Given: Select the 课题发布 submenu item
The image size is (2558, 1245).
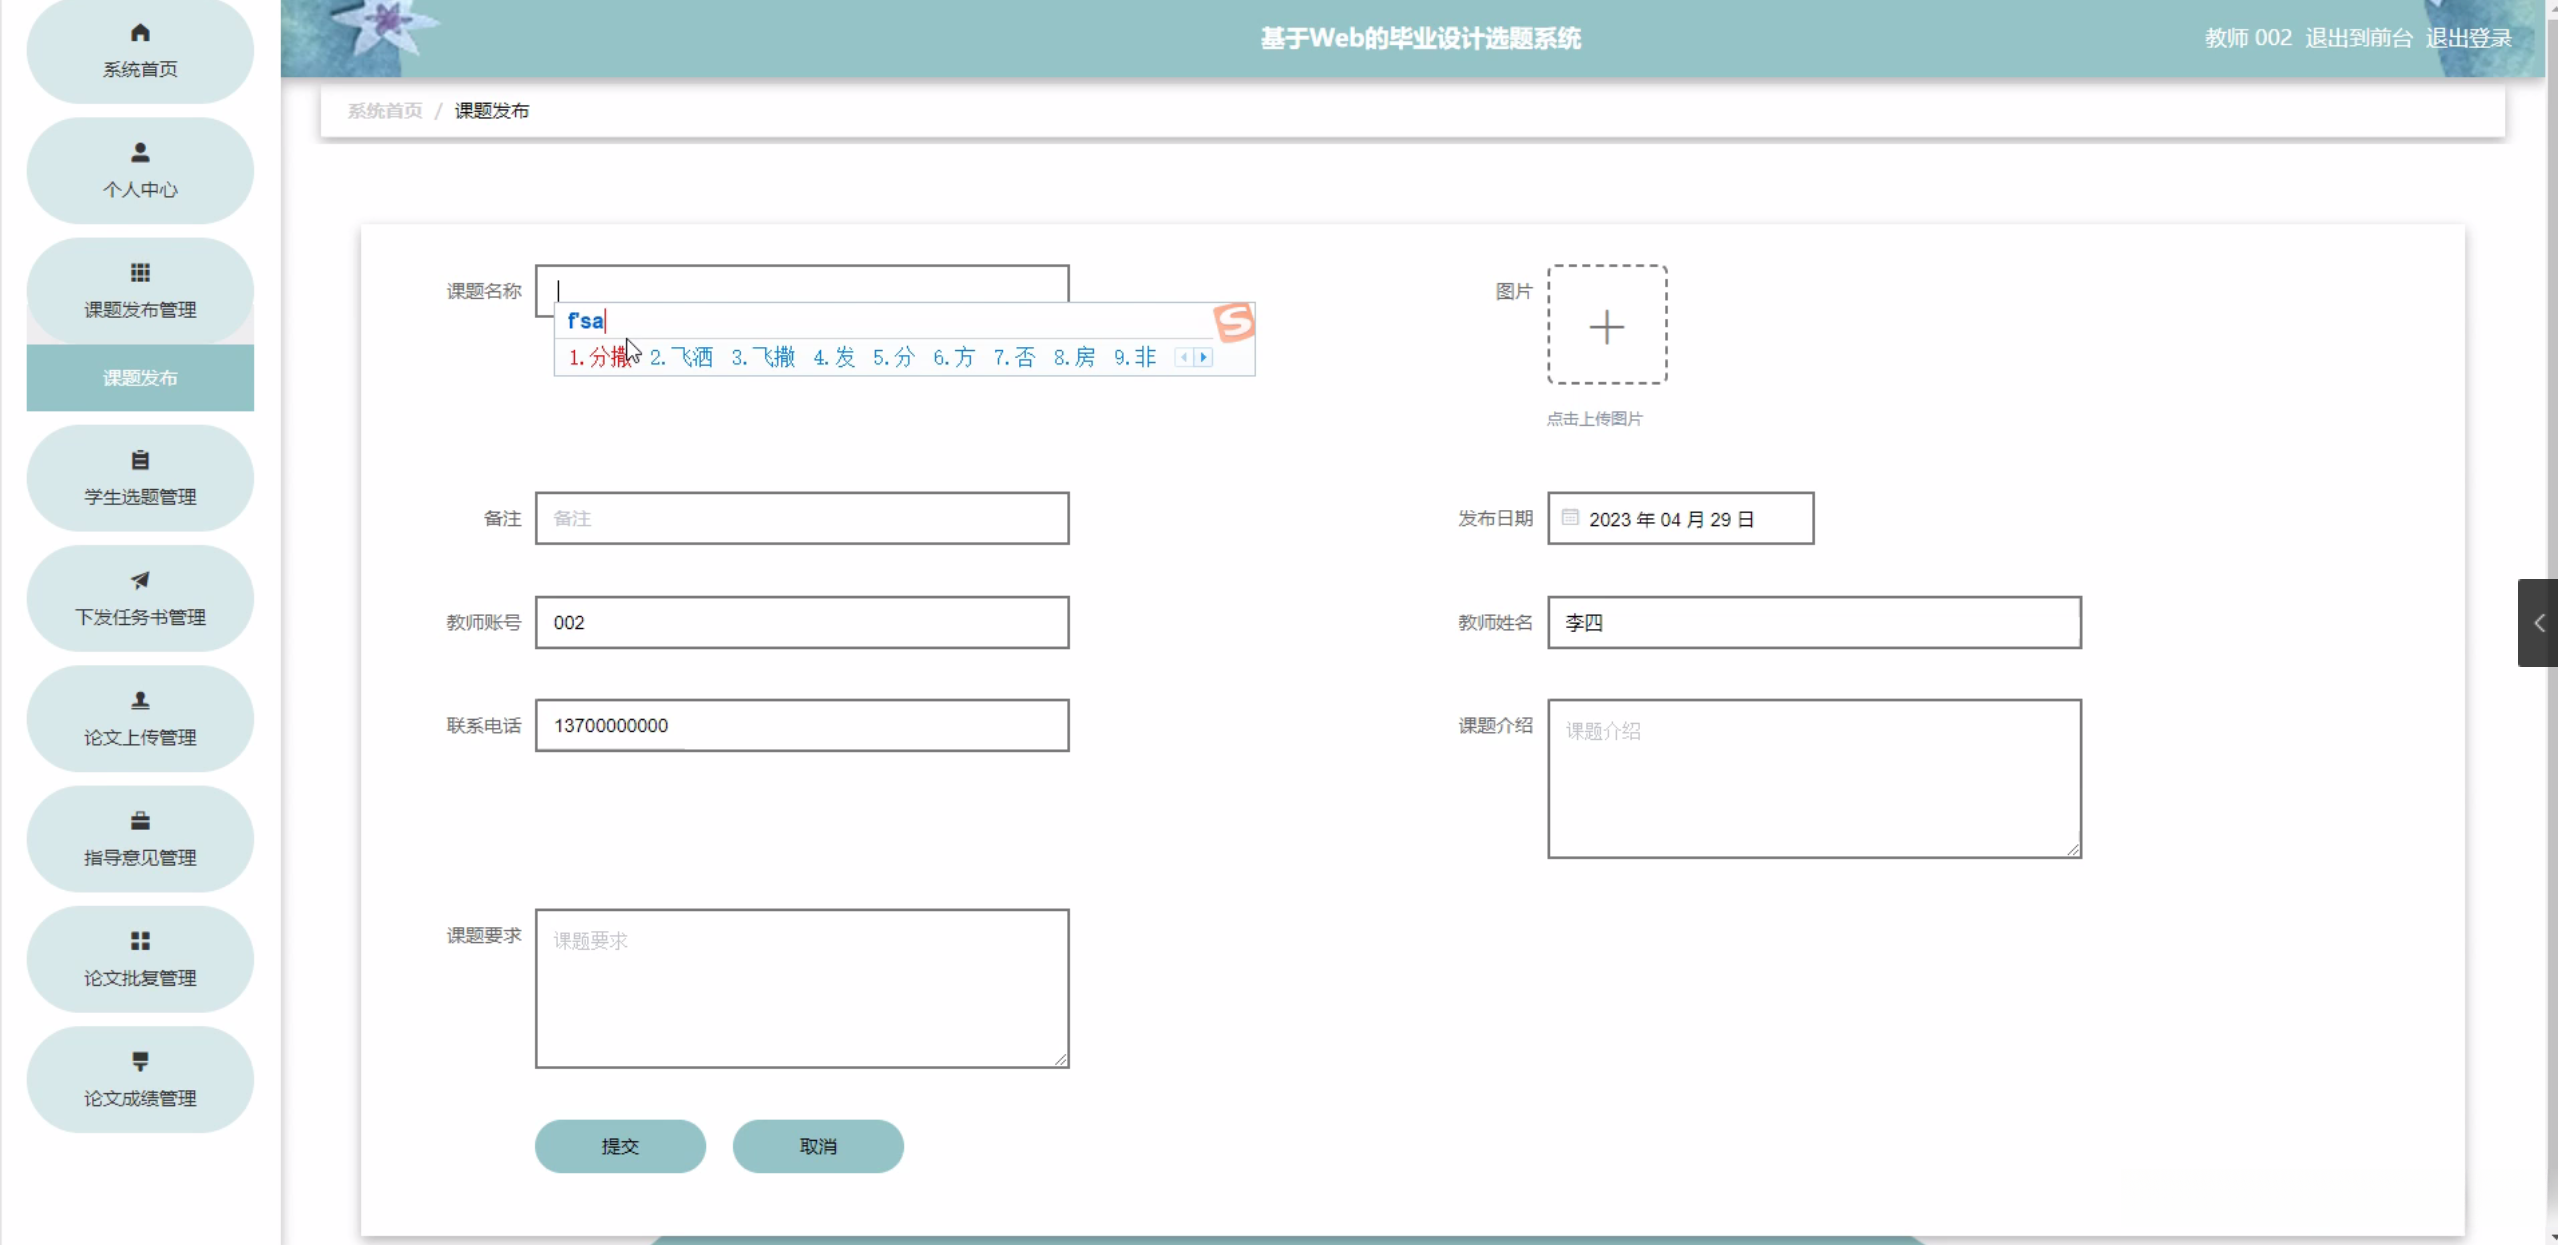Looking at the screenshot, I should tap(140, 378).
